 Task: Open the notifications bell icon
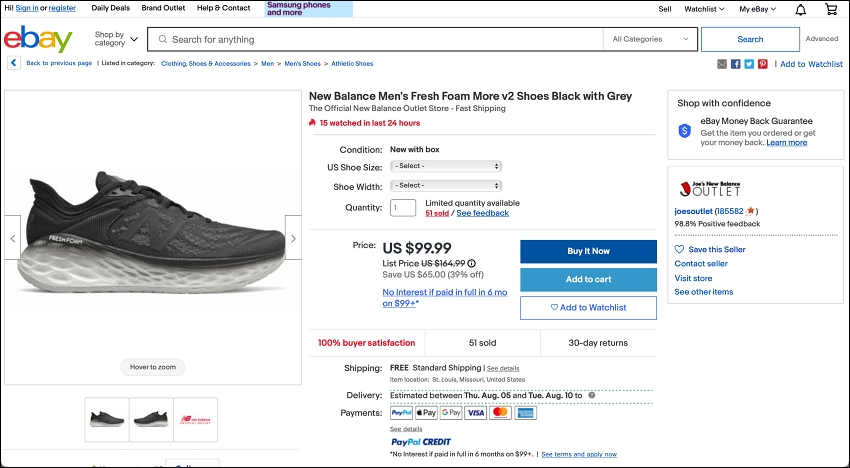click(x=800, y=9)
